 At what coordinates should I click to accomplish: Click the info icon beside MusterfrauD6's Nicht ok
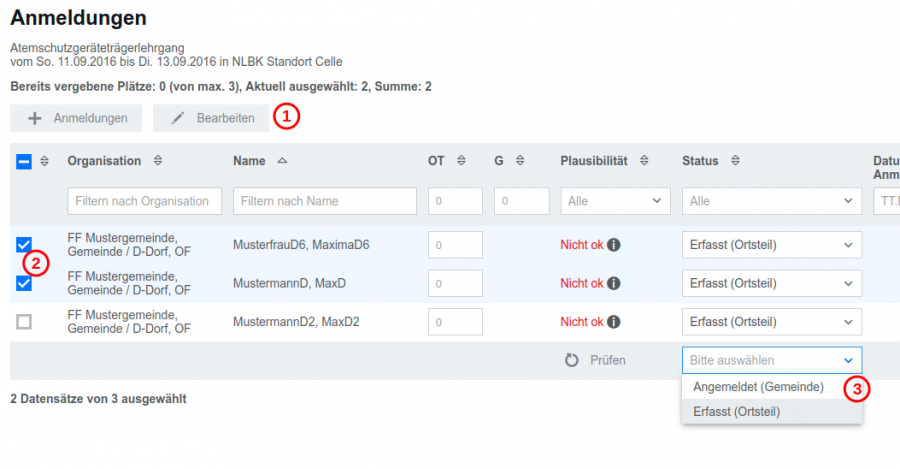pyautogui.click(x=614, y=245)
